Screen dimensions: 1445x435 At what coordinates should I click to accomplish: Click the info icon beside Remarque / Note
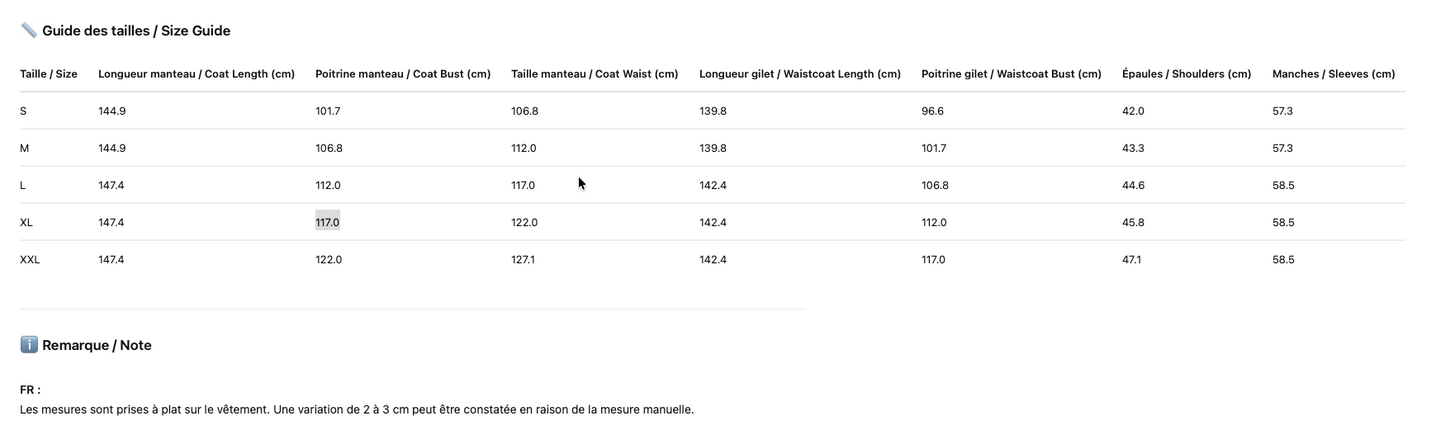click(x=28, y=345)
